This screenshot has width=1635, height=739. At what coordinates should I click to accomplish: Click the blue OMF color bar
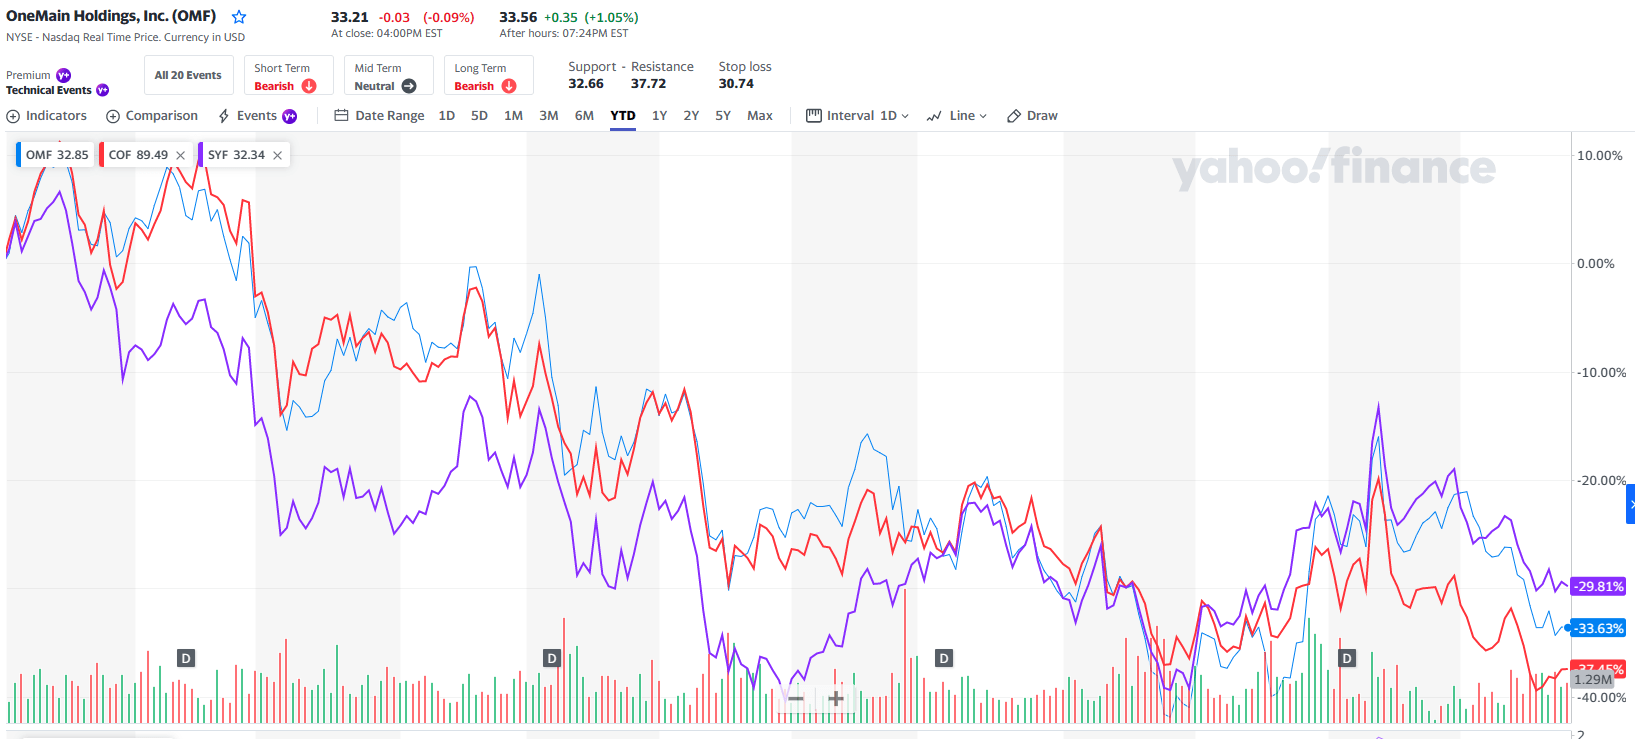coord(18,155)
